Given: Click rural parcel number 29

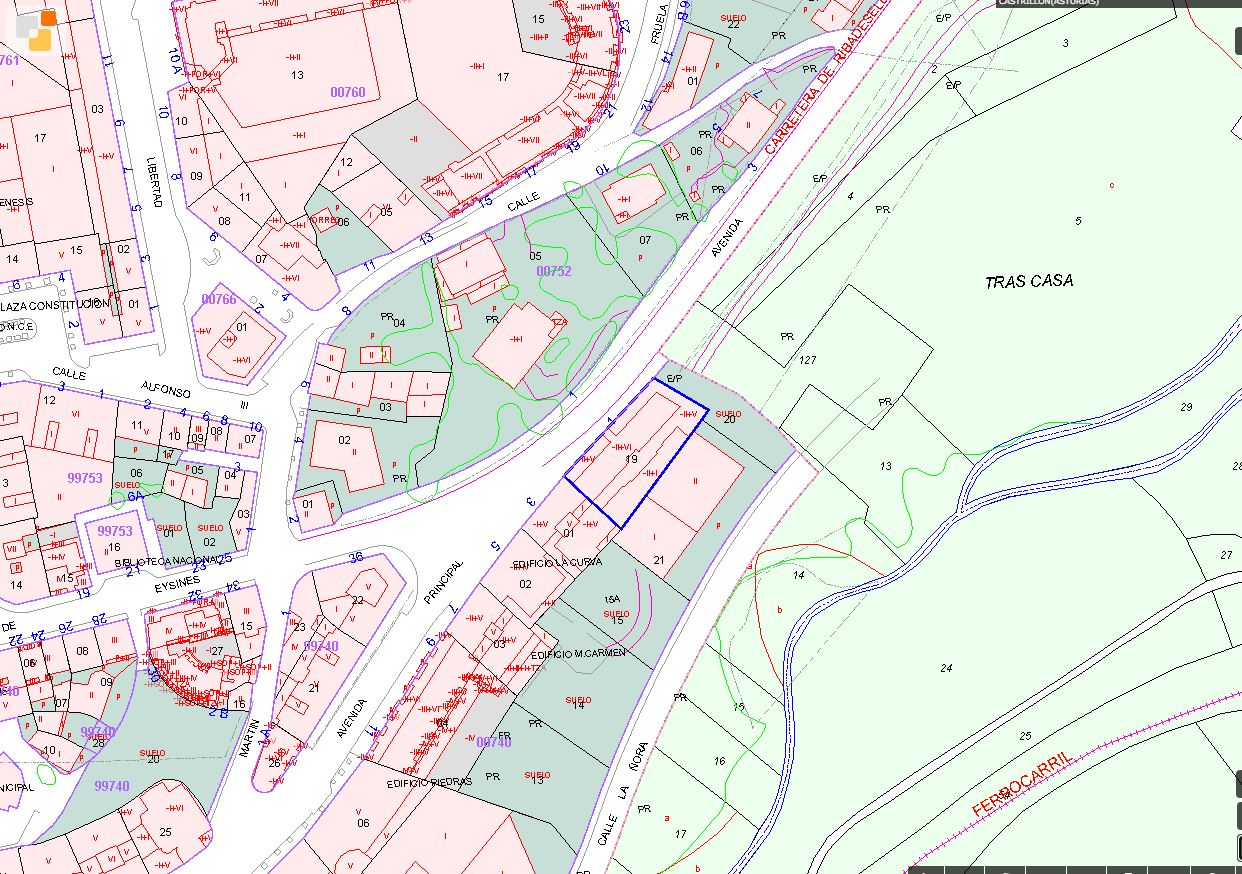Looking at the screenshot, I should point(1186,407).
